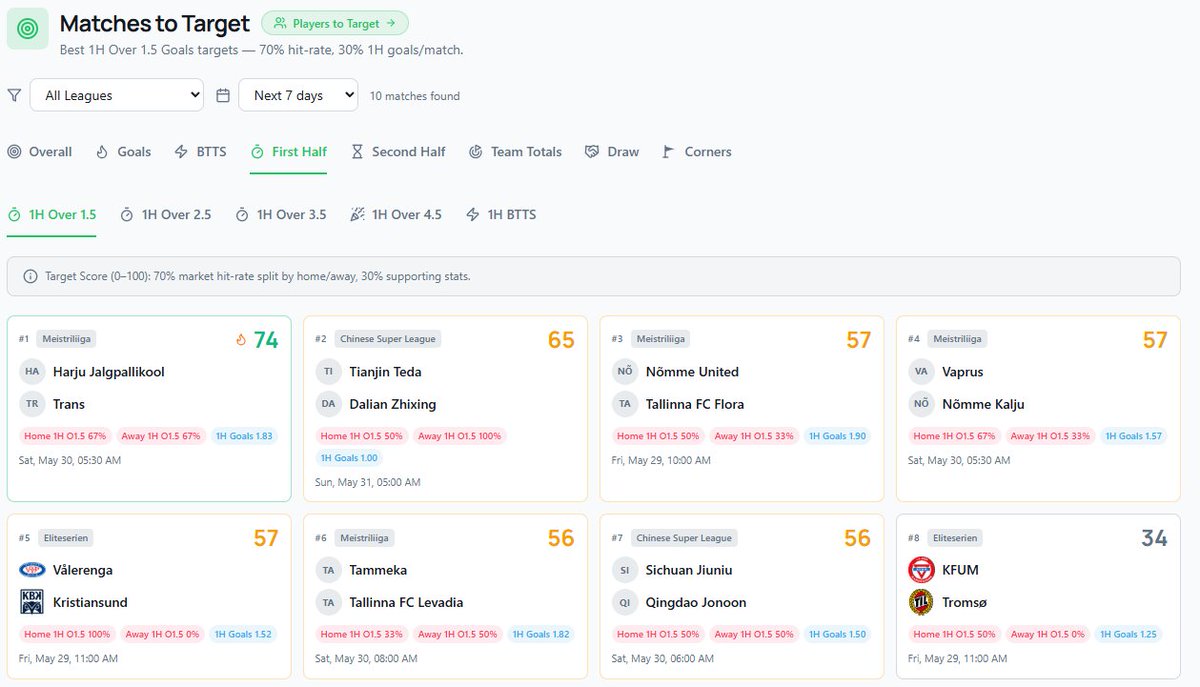Click the 1H Goals 1.25 tag on KFUM card
Image resolution: width=1200 pixels, height=687 pixels.
tap(1130, 634)
